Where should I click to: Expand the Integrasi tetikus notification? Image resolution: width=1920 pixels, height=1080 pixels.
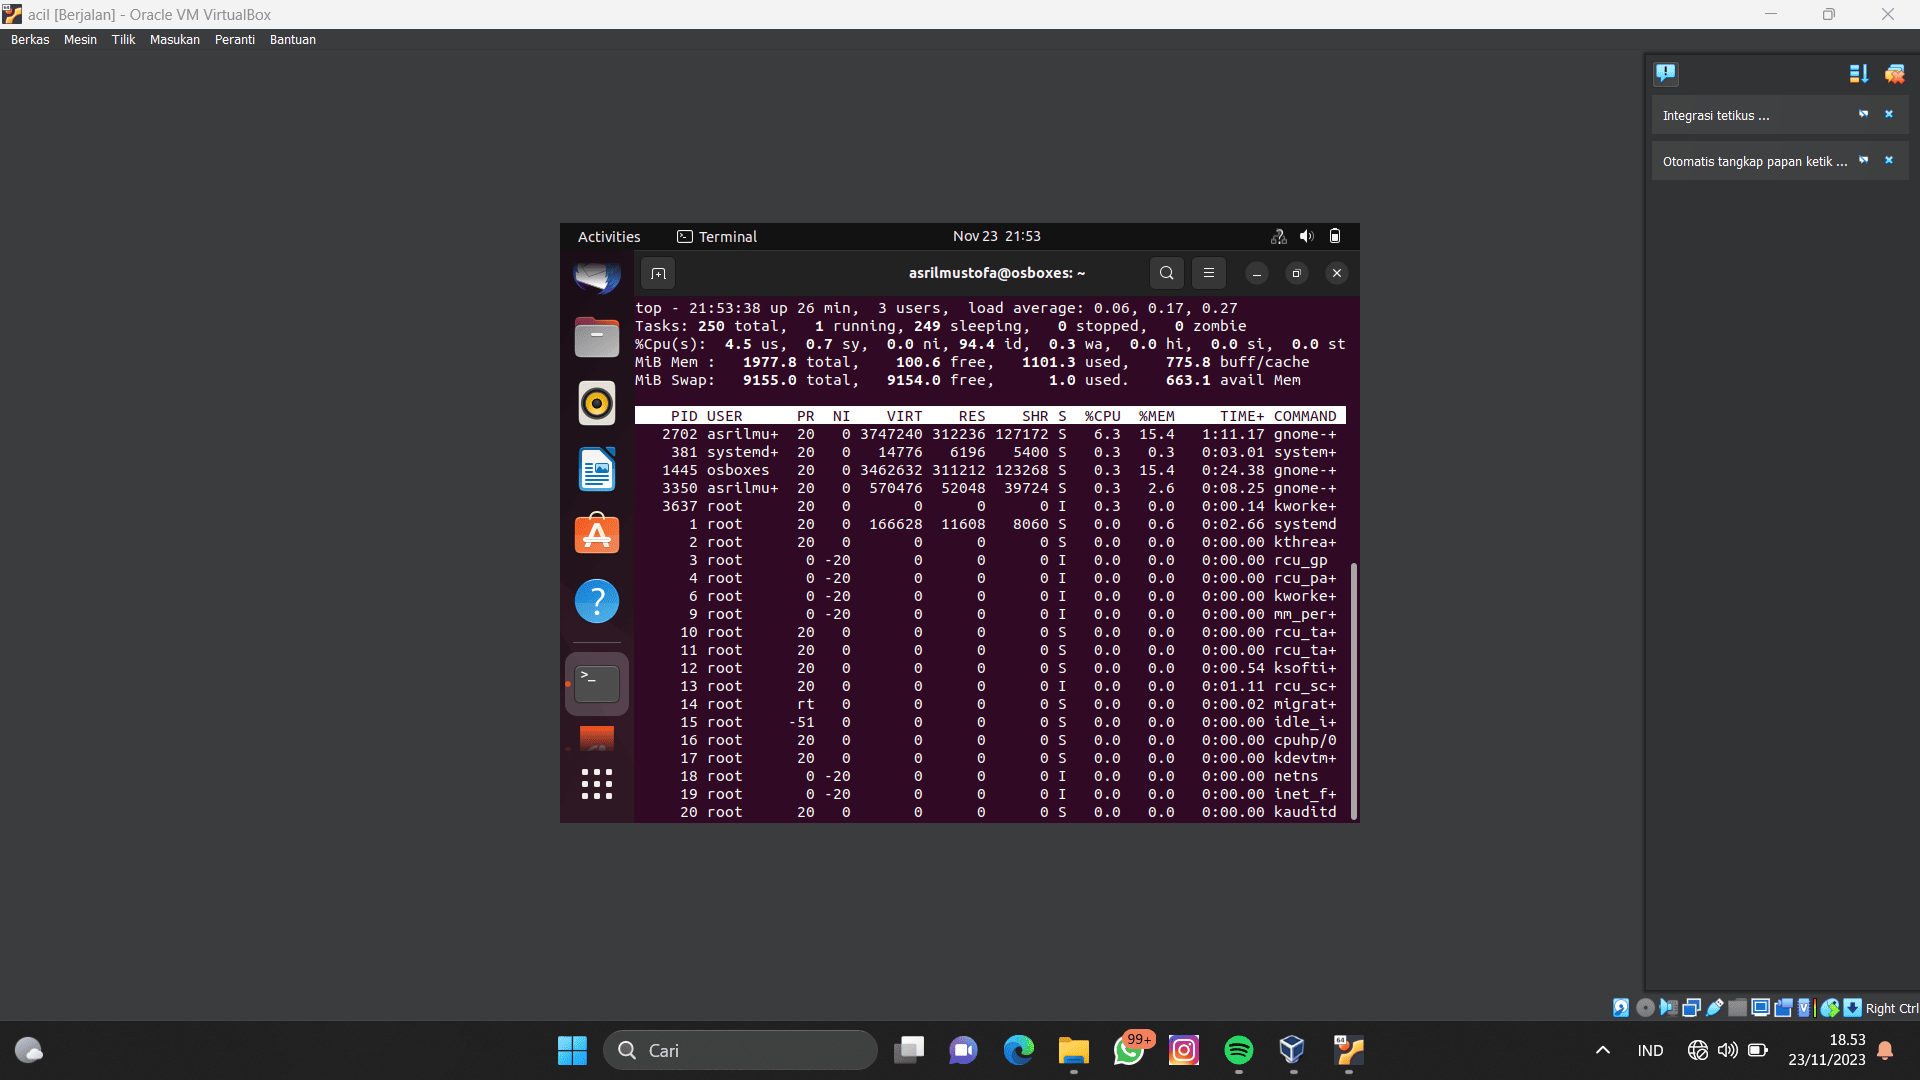(x=1716, y=116)
